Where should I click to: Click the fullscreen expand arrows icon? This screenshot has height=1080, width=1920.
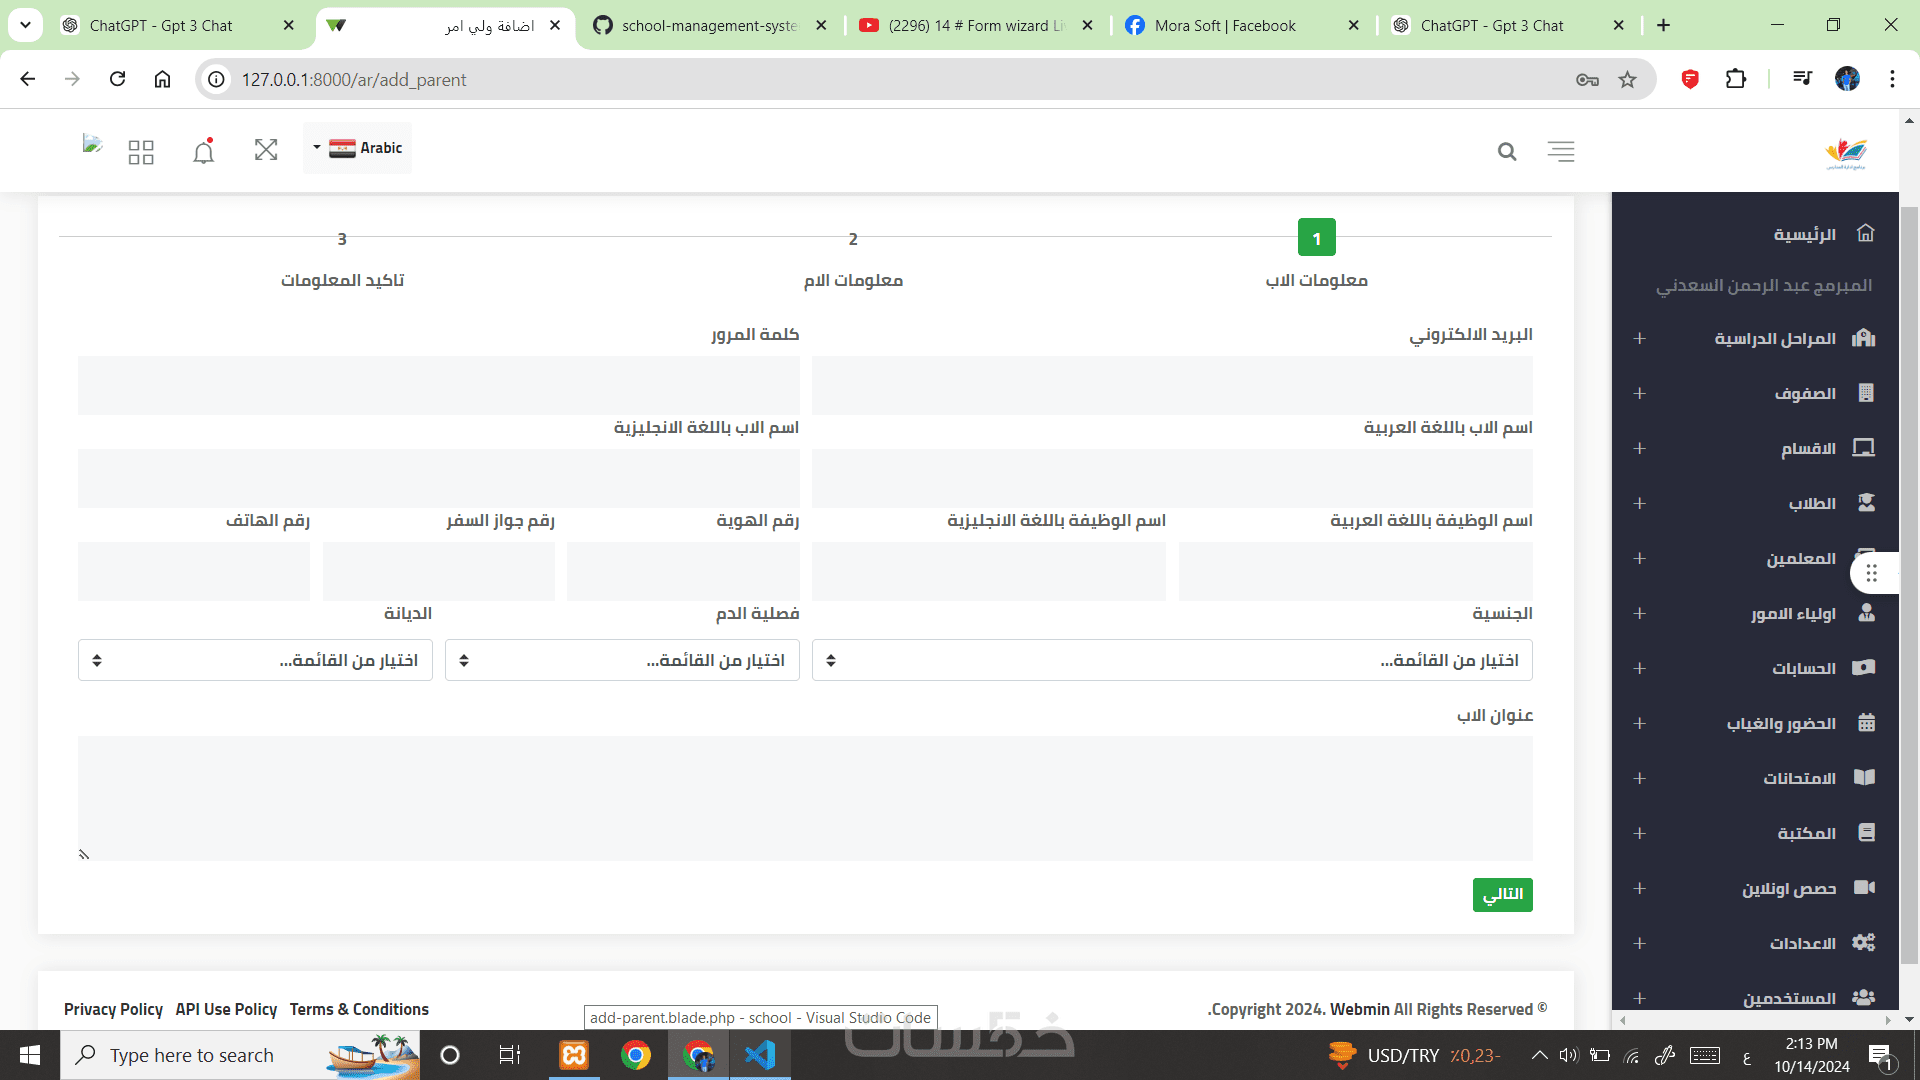(x=266, y=150)
